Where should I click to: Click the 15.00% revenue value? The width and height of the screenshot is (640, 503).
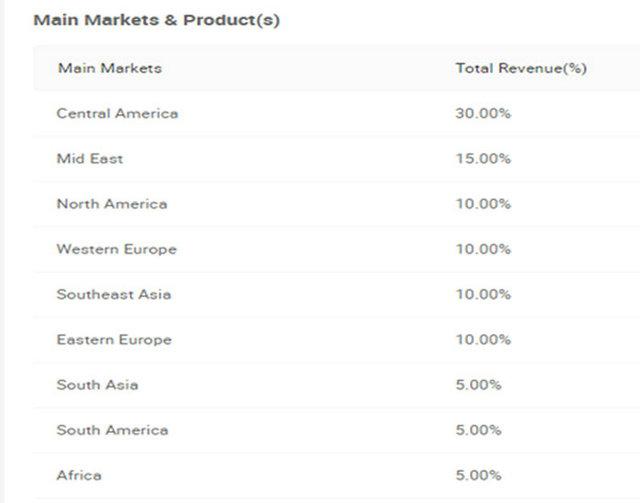(483, 158)
